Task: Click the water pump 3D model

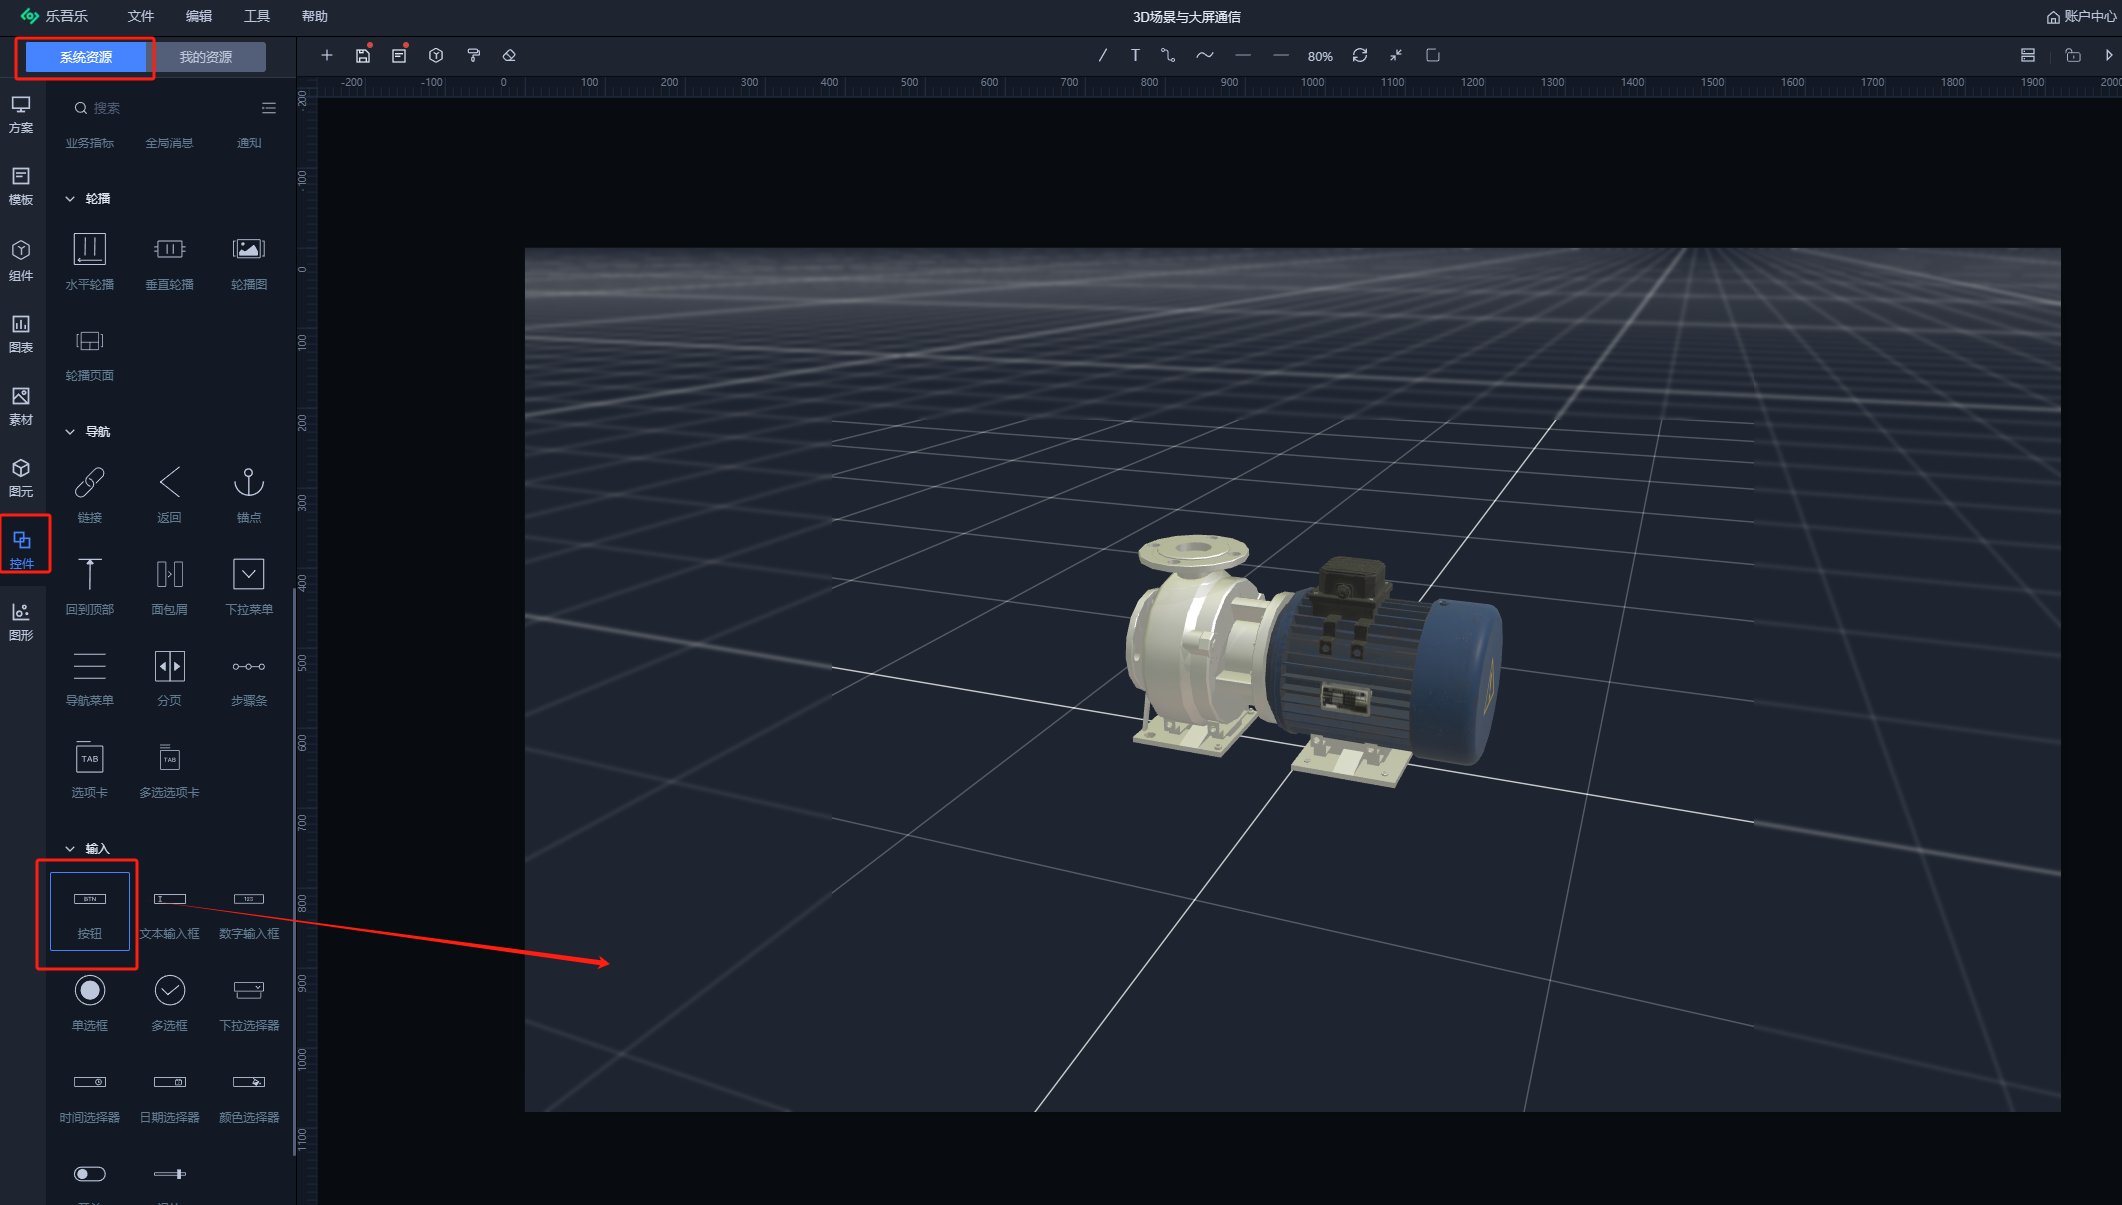Action: (x=1314, y=660)
